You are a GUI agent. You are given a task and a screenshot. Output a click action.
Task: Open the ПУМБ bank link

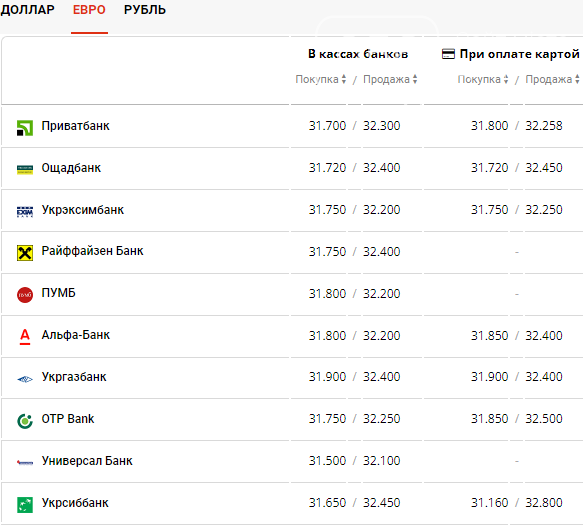pyautogui.click(x=58, y=293)
